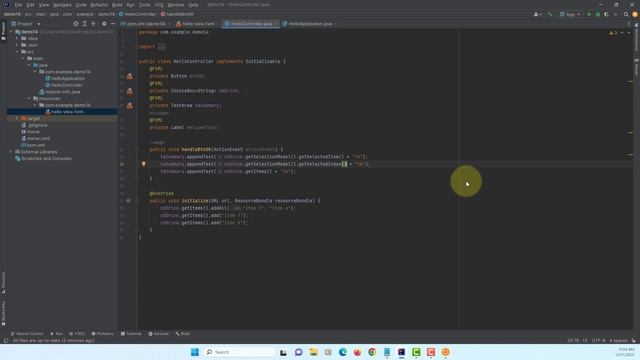This screenshot has width=640, height=360.
Task: Open the VCS menu
Action: [x=159, y=5]
